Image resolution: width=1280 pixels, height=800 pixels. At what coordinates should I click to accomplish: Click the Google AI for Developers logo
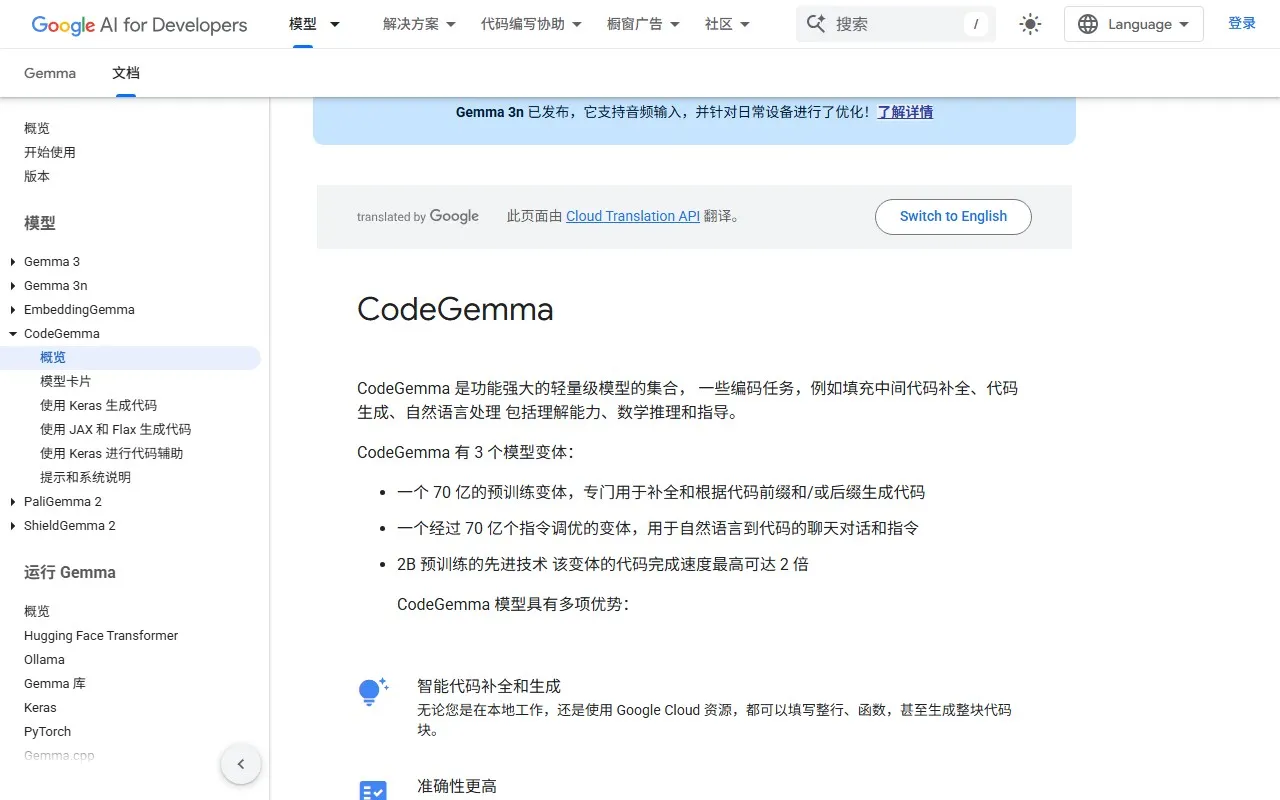pos(139,24)
